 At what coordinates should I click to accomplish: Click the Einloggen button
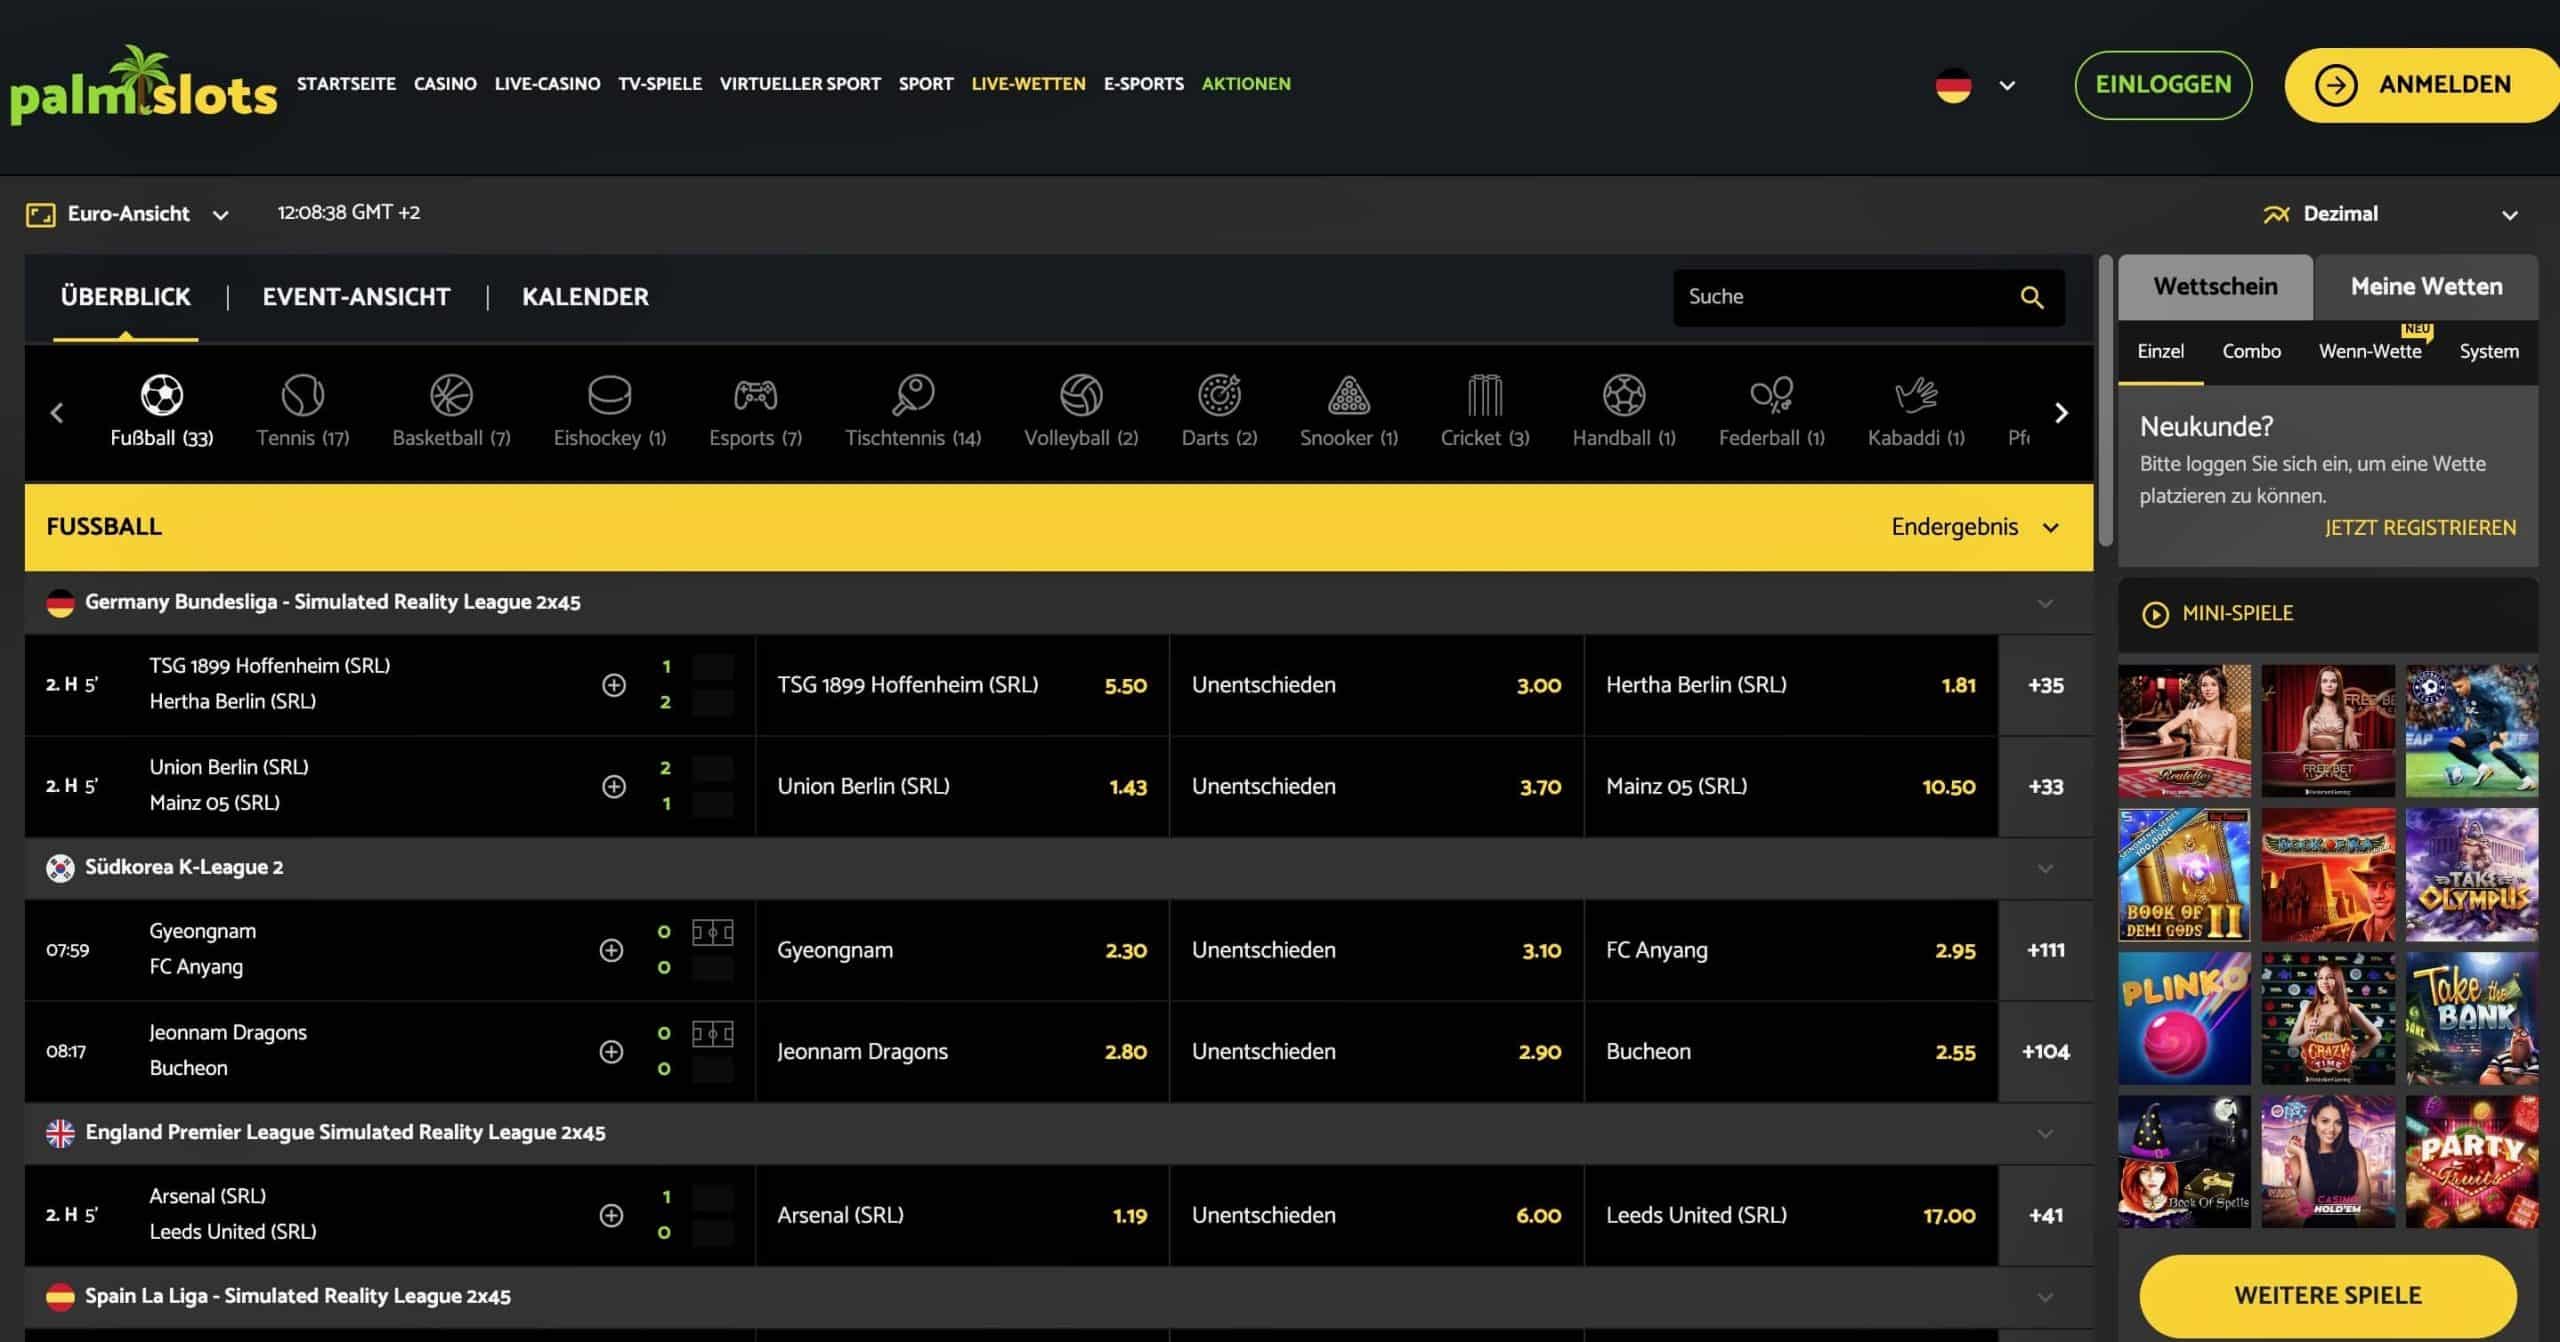point(2163,85)
